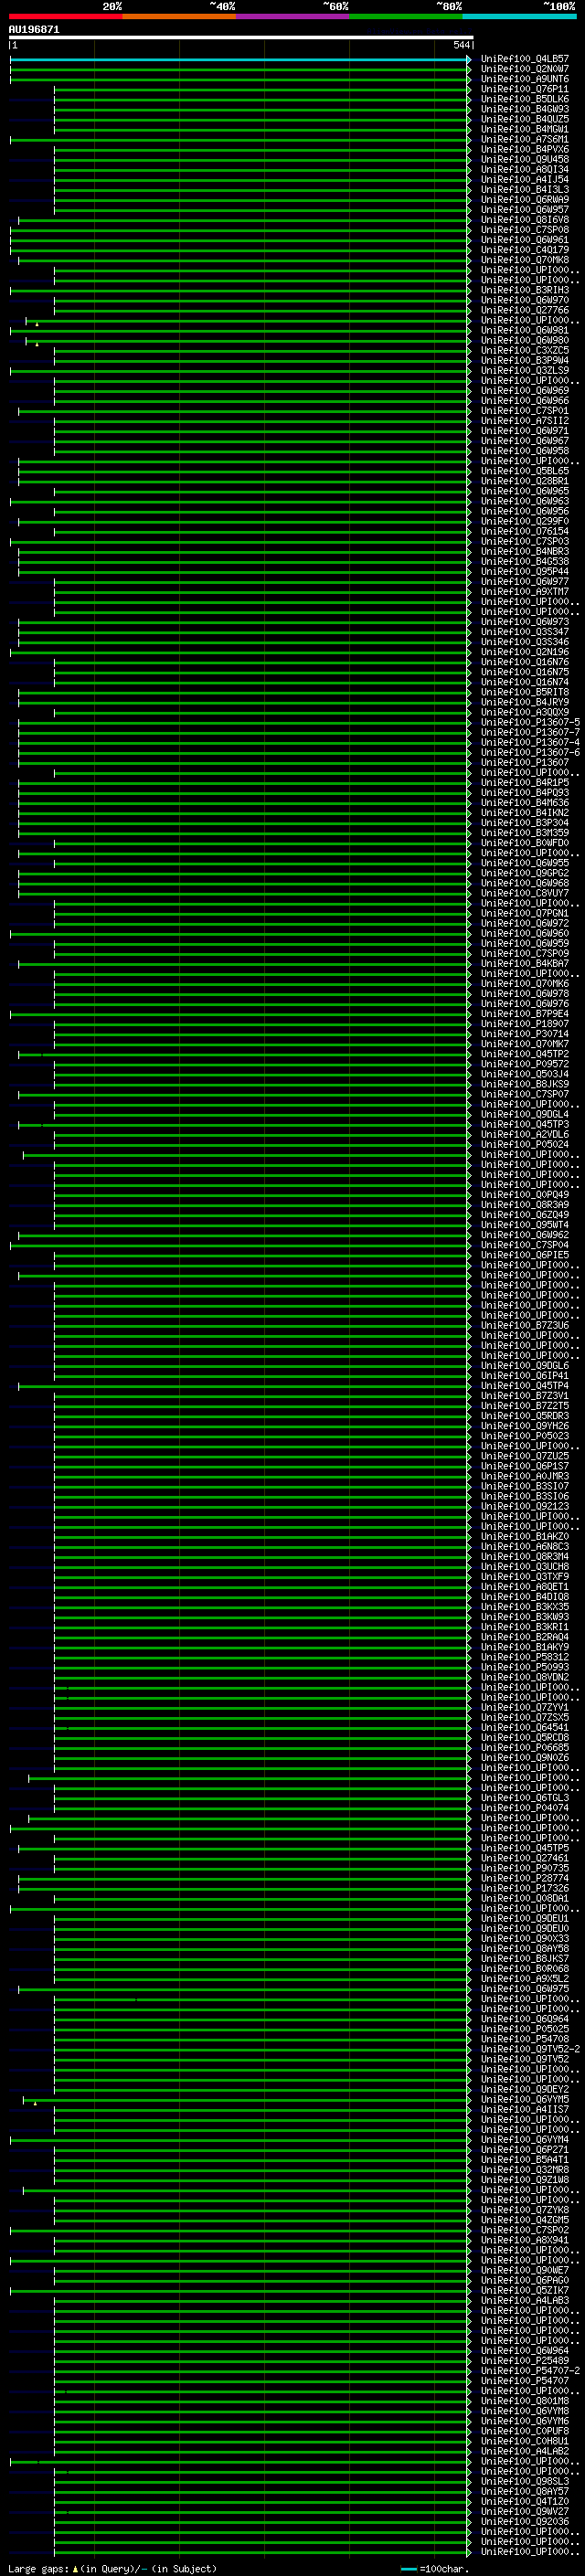Screen dimensions: 585x2576
Task: Click the UniRef100_Q6P271 label
Action: (525, 2148)
